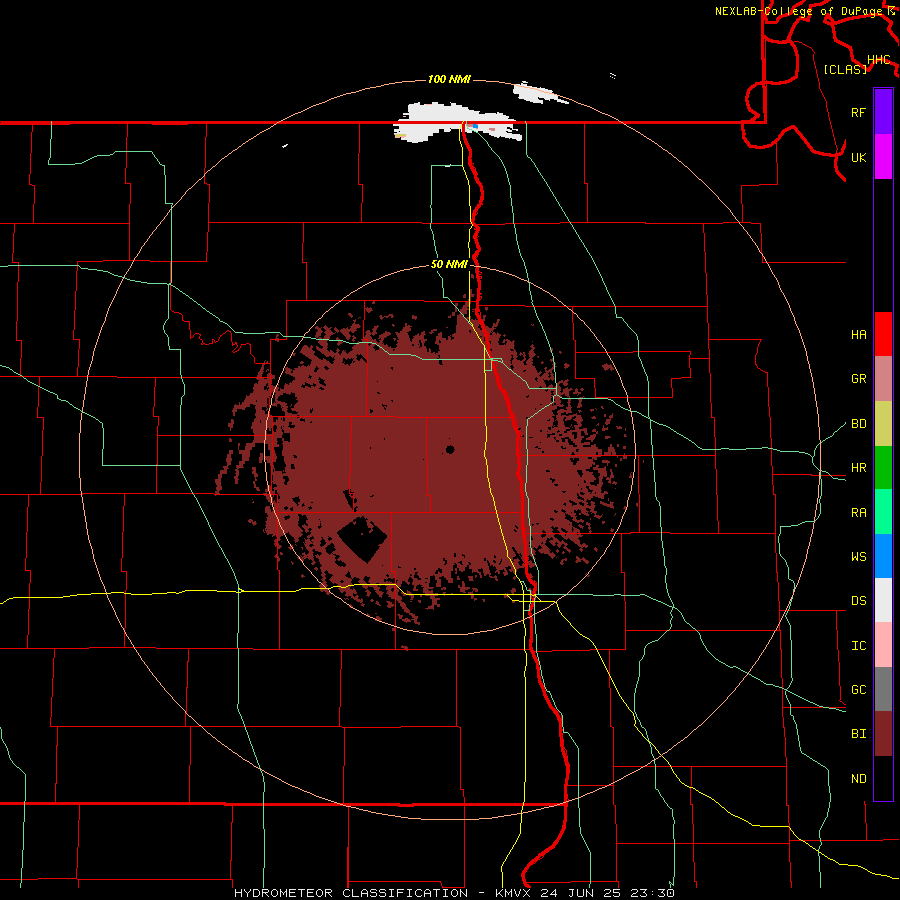Click the '23:30' timestamp text
This screenshot has height=900, width=900.
(x=650, y=893)
